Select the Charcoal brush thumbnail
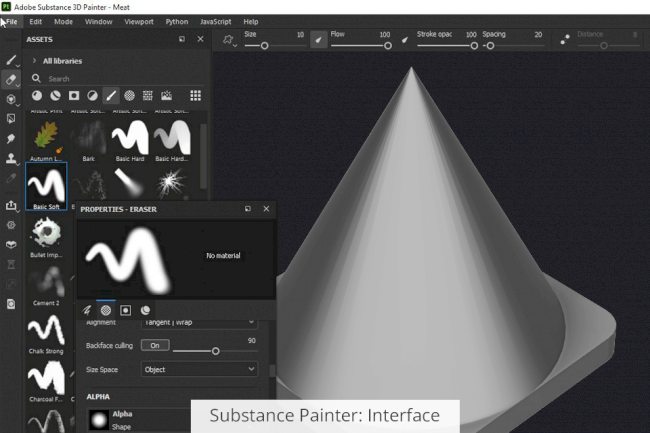The image size is (650, 433). (46, 377)
